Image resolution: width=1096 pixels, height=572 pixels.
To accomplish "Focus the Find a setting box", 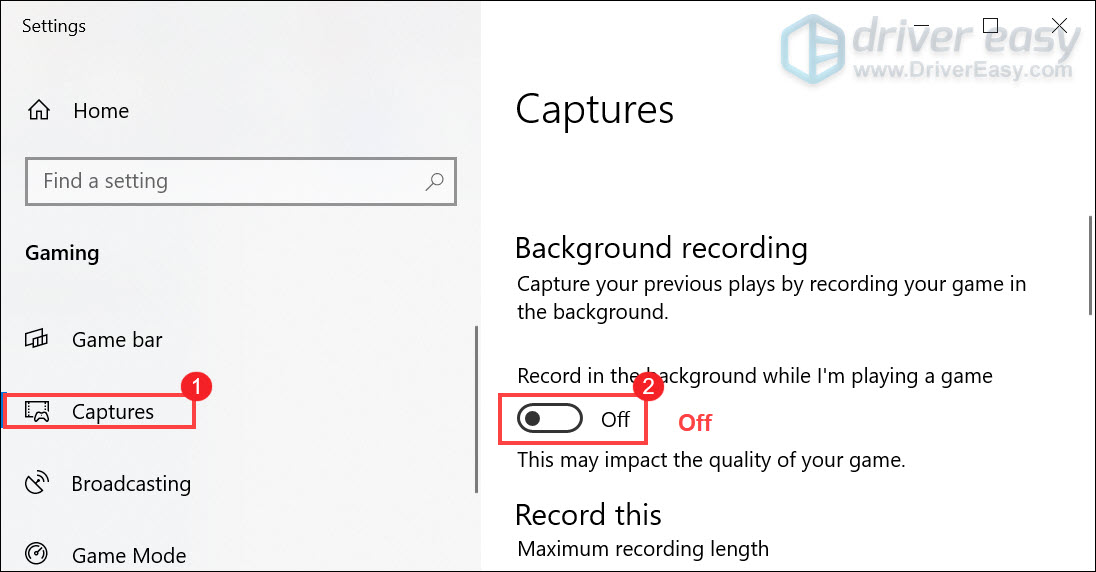I will pos(240,182).
